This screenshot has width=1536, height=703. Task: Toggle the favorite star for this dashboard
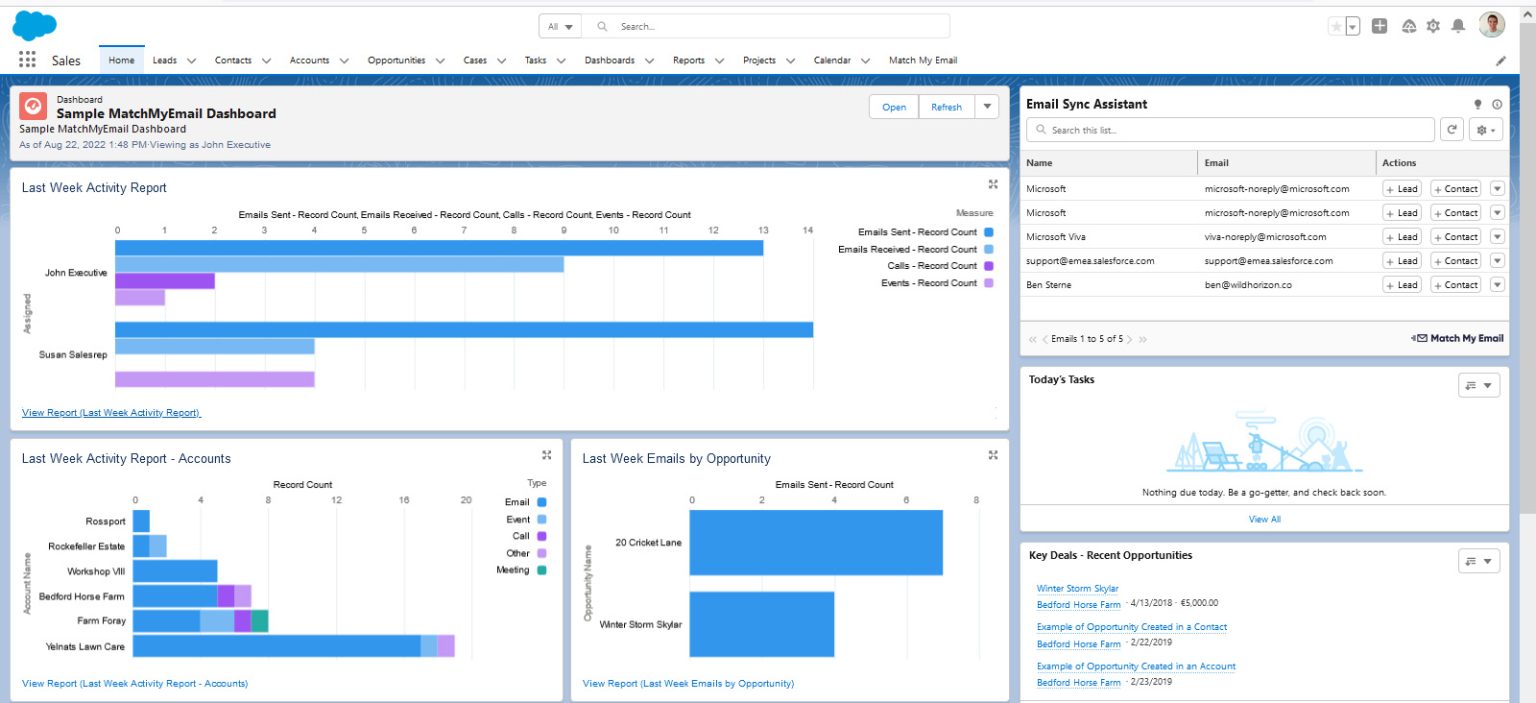[1337, 26]
